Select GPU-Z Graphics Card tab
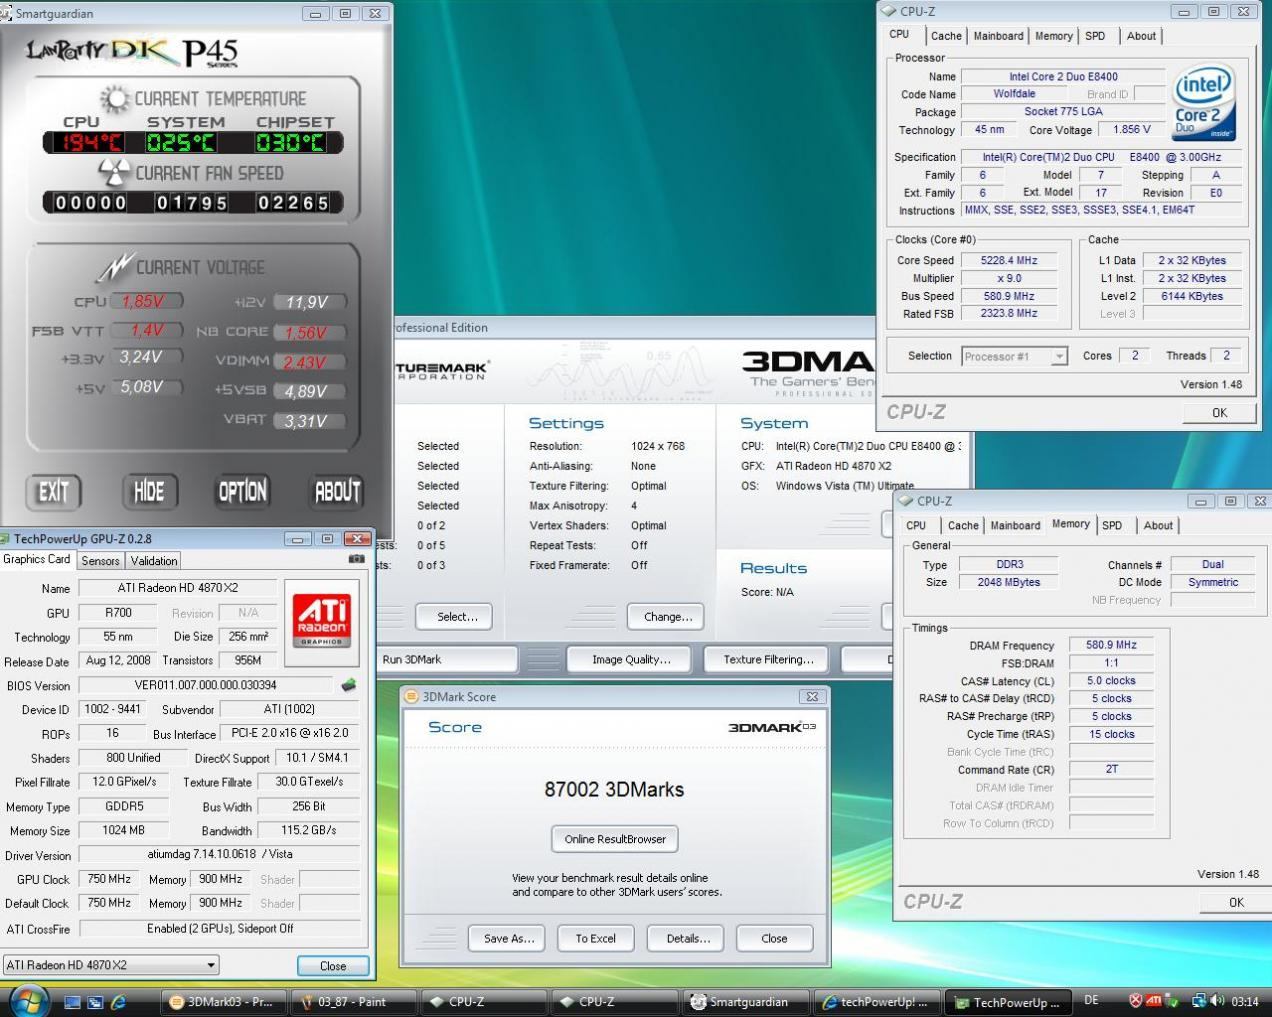Screen dimensions: 1272x1017 click(x=37, y=560)
